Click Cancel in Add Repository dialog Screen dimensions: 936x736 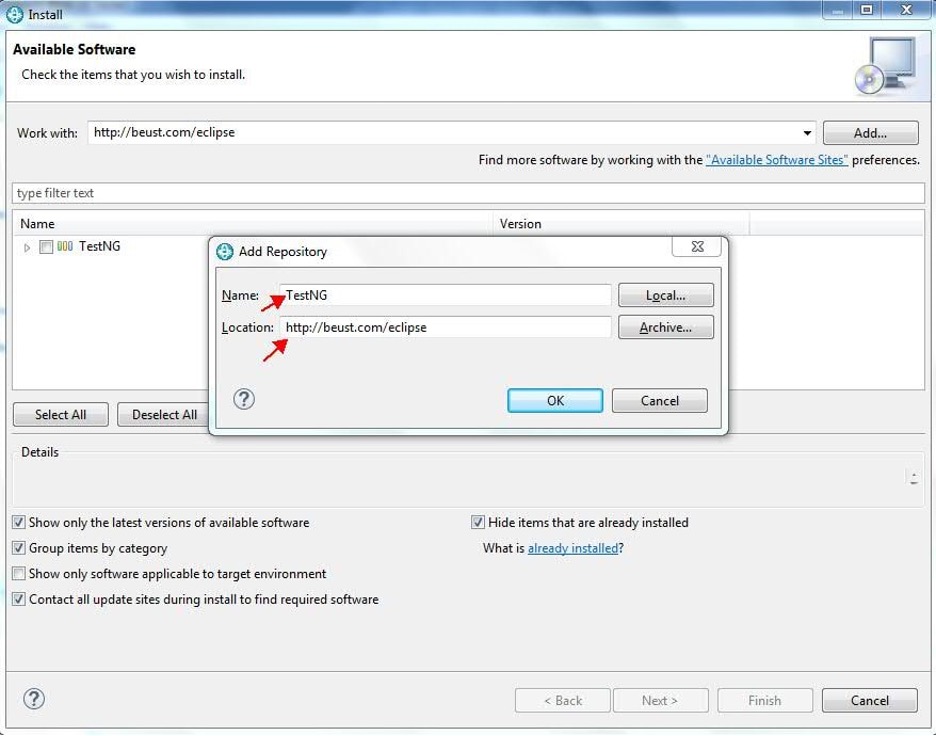[x=660, y=401]
